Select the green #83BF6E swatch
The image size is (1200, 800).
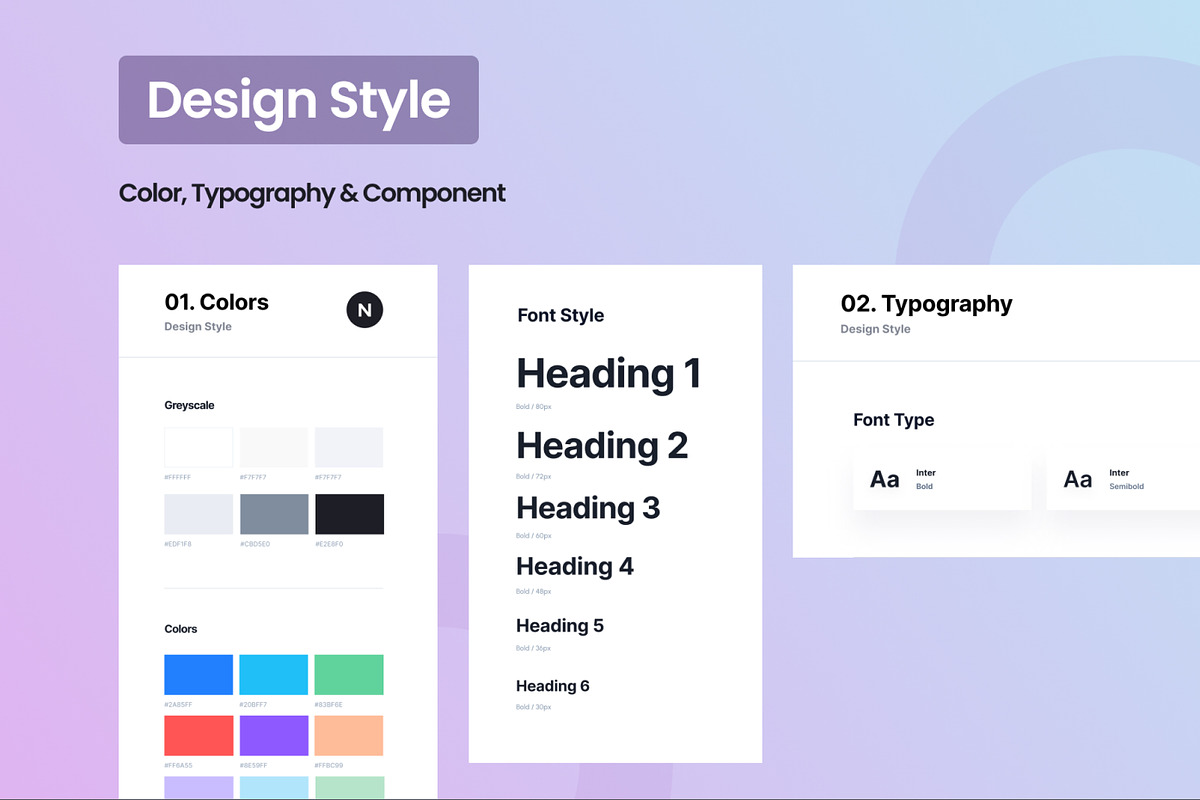pyautogui.click(x=349, y=675)
